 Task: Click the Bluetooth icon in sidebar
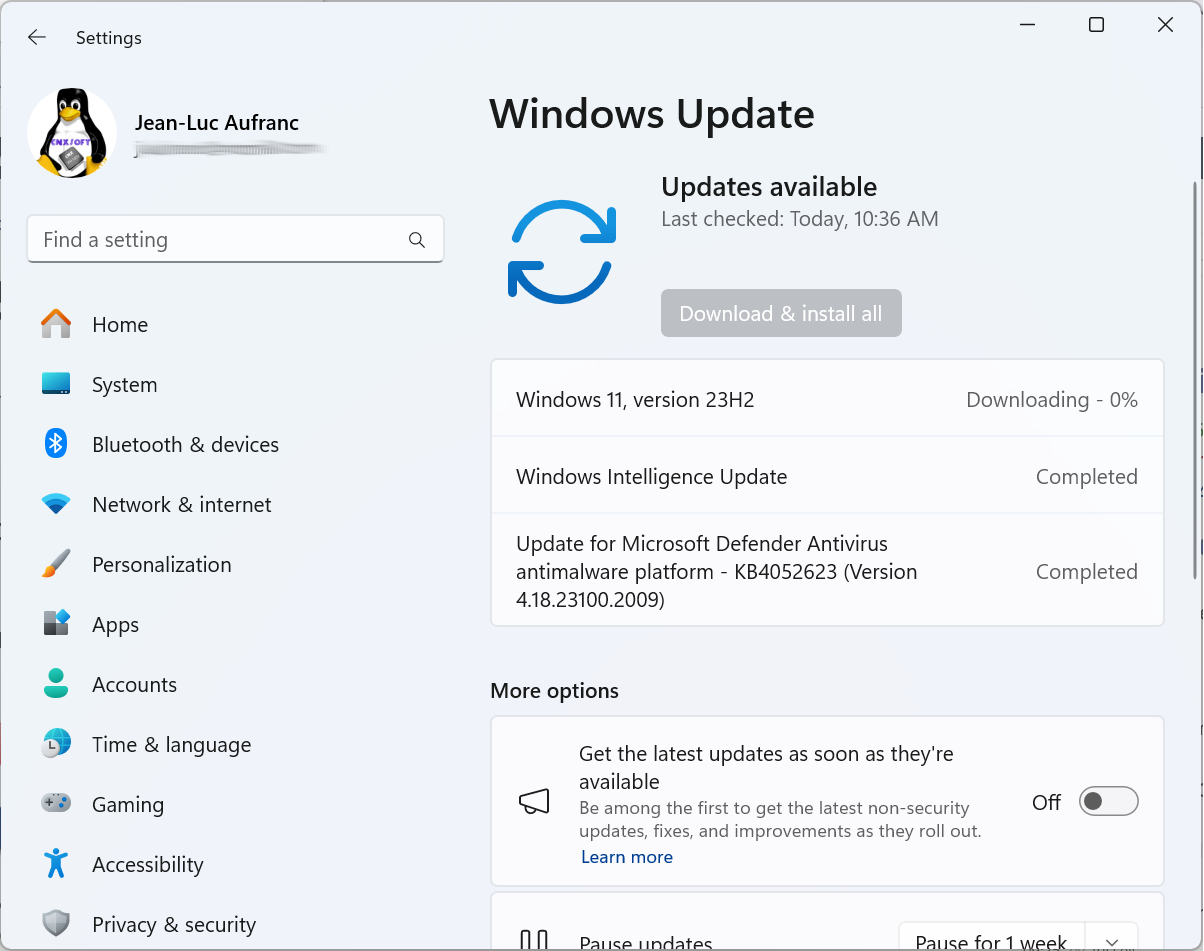56,444
